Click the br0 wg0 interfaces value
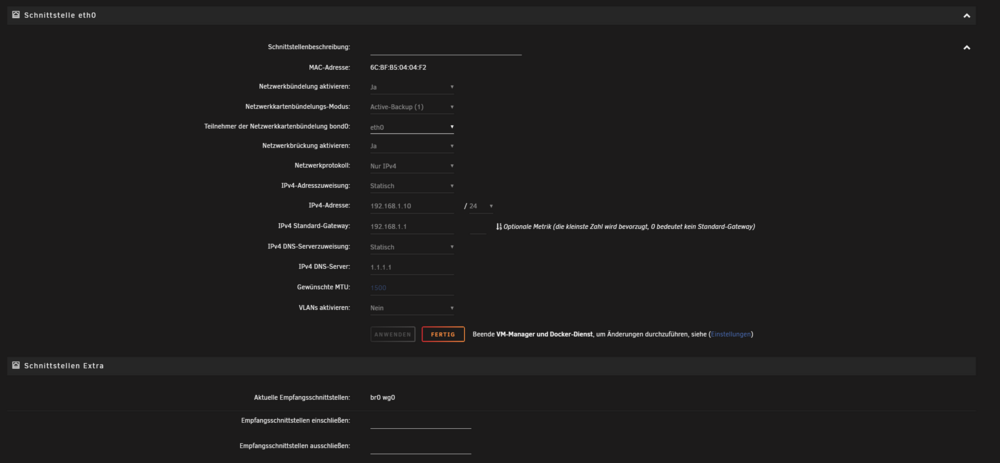 point(383,397)
